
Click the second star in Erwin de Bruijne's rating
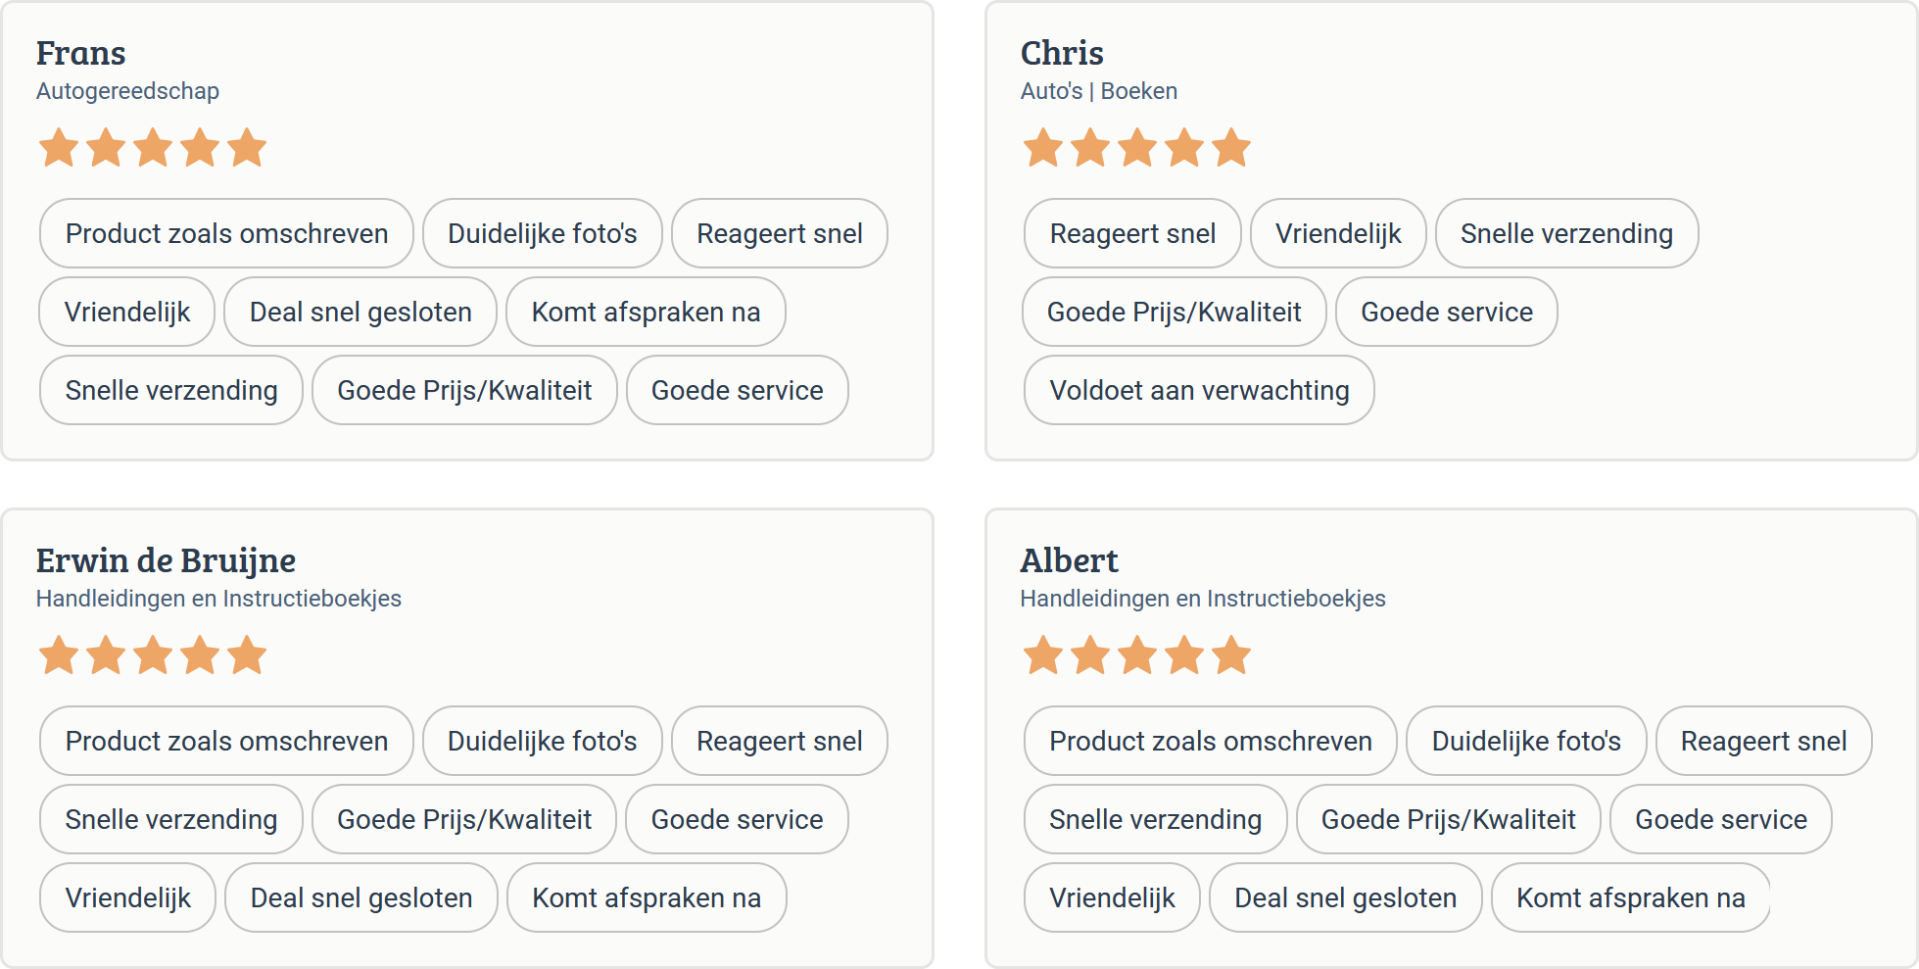(x=106, y=656)
